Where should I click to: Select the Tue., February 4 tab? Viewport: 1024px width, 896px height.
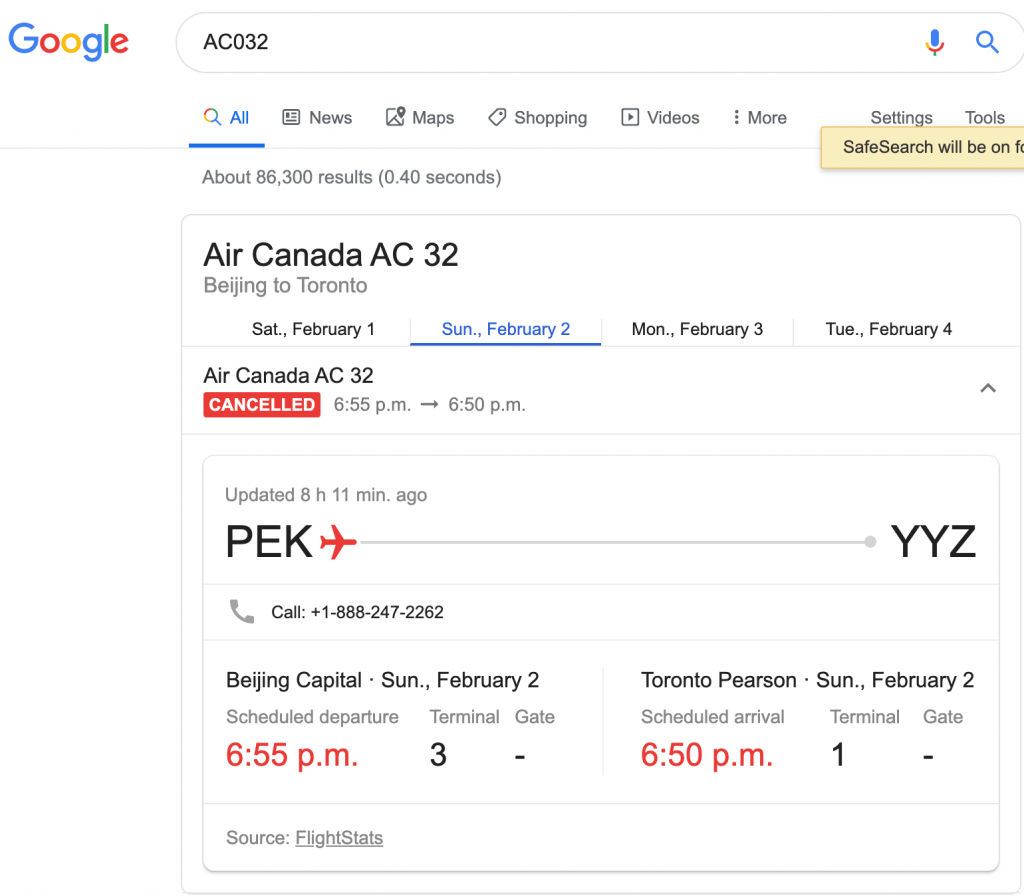click(888, 329)
